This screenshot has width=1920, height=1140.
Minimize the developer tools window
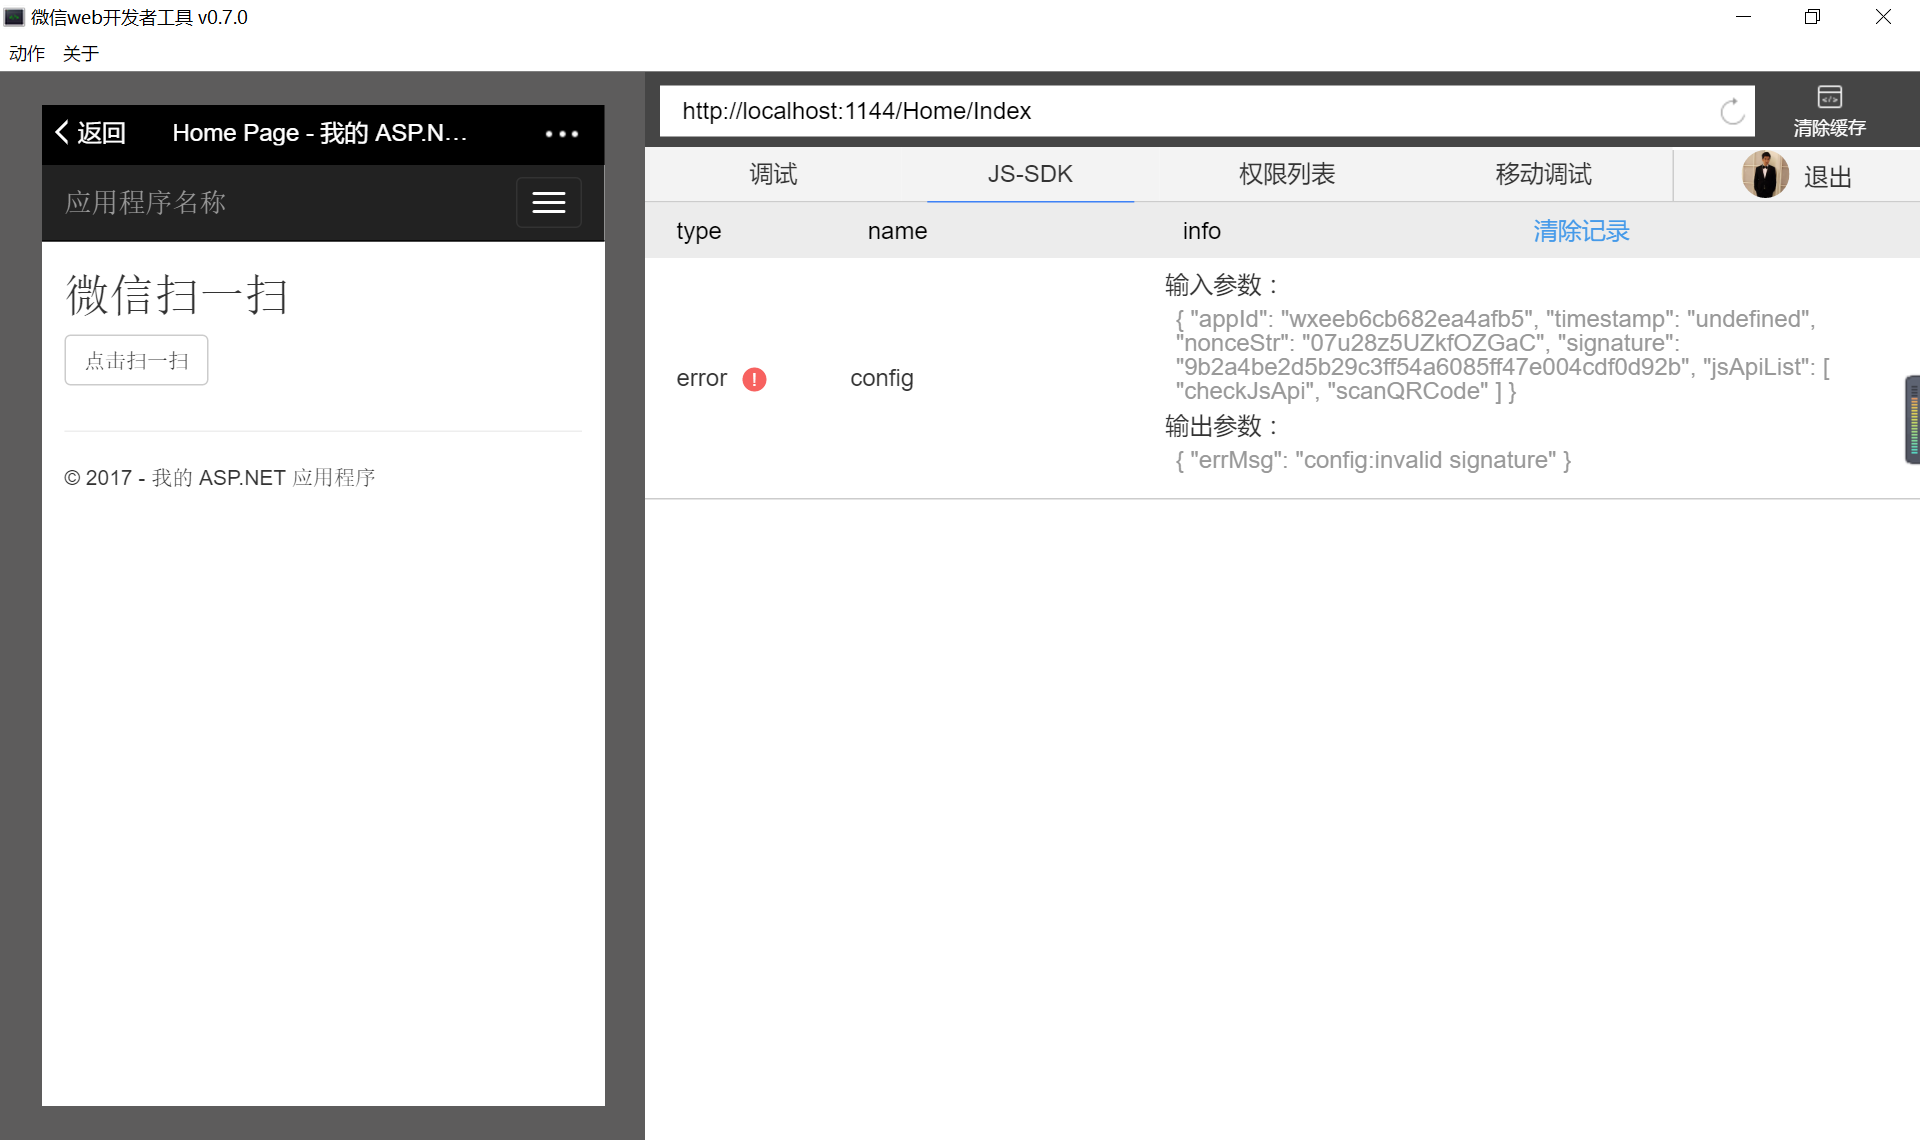click(1743, 17)
